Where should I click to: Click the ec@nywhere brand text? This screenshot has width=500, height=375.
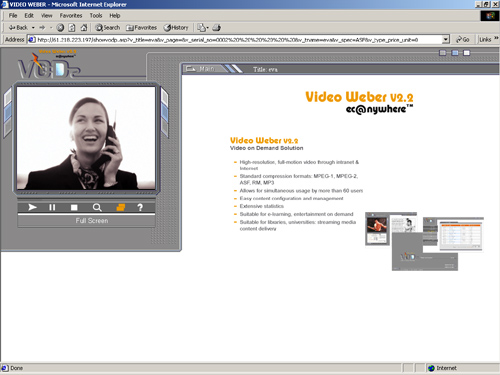379,109
